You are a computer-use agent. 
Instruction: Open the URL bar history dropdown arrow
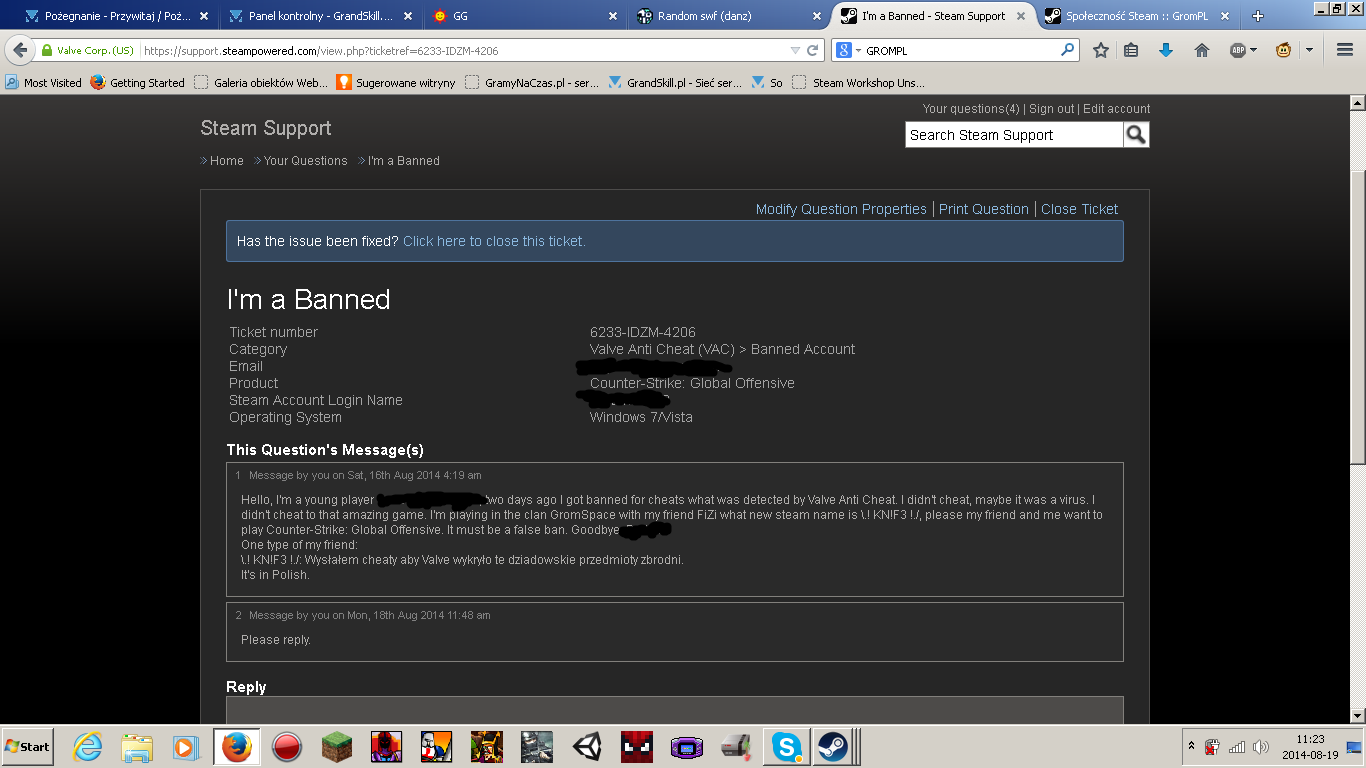point(795,50)
